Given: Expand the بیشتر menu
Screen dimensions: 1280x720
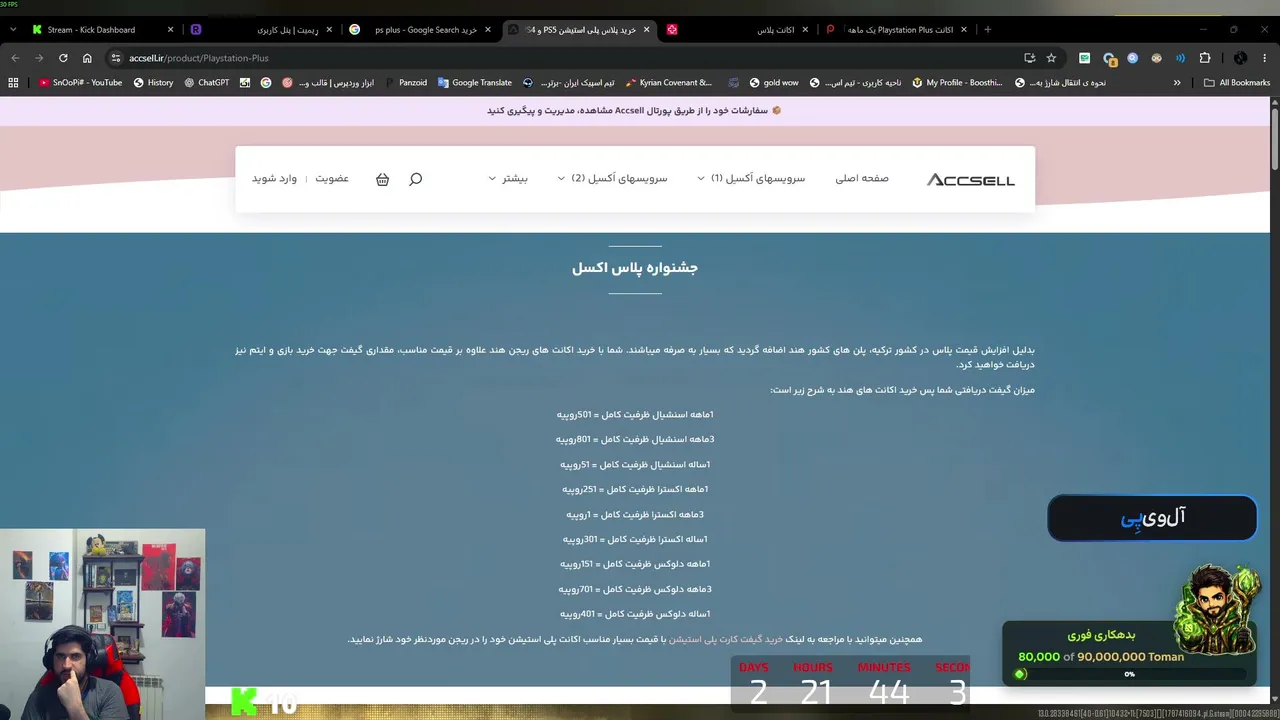Looking at the screenshot, I should pos(508,179).
